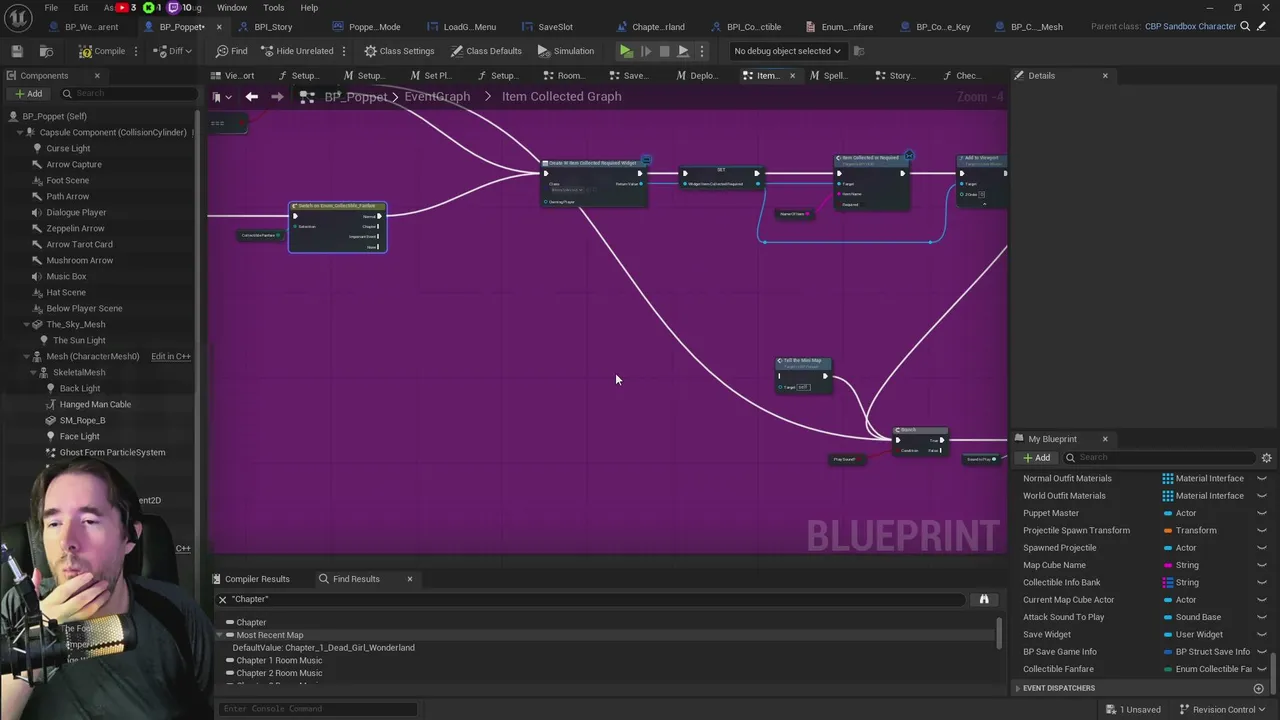Viewport: 1280px width, 720px height.
Task: Click the Browse to asset icon
Action: pyautogui.click(x=46, y=51)
